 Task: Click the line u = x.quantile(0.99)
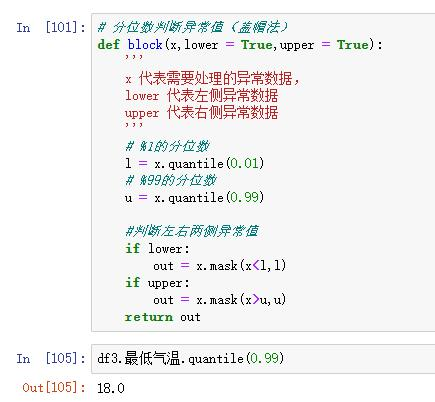click(195, 197)
